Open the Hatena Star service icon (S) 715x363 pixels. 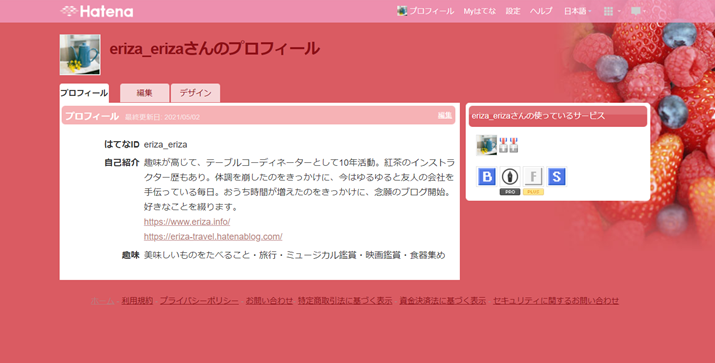(x=556, y=176)
